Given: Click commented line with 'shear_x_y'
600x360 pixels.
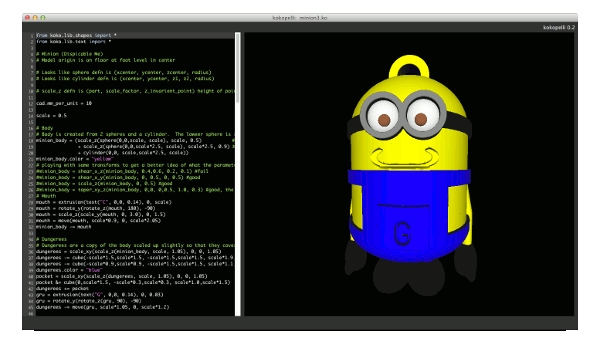Looking at the screenshot, I should pos(118,178).
